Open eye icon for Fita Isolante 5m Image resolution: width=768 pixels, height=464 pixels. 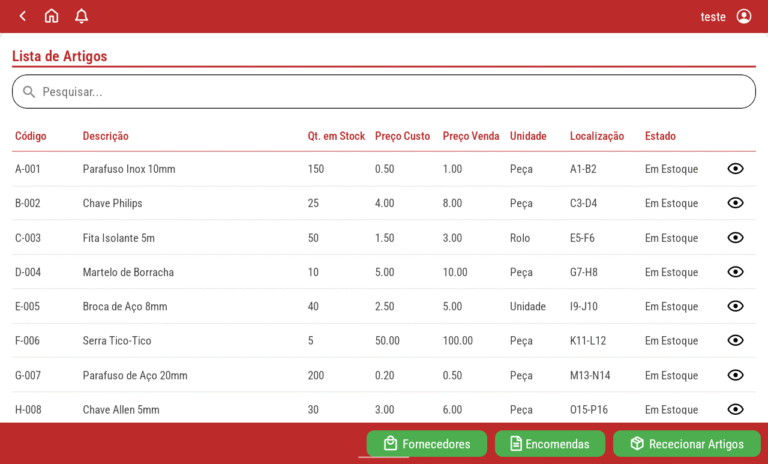coord(735,238)
